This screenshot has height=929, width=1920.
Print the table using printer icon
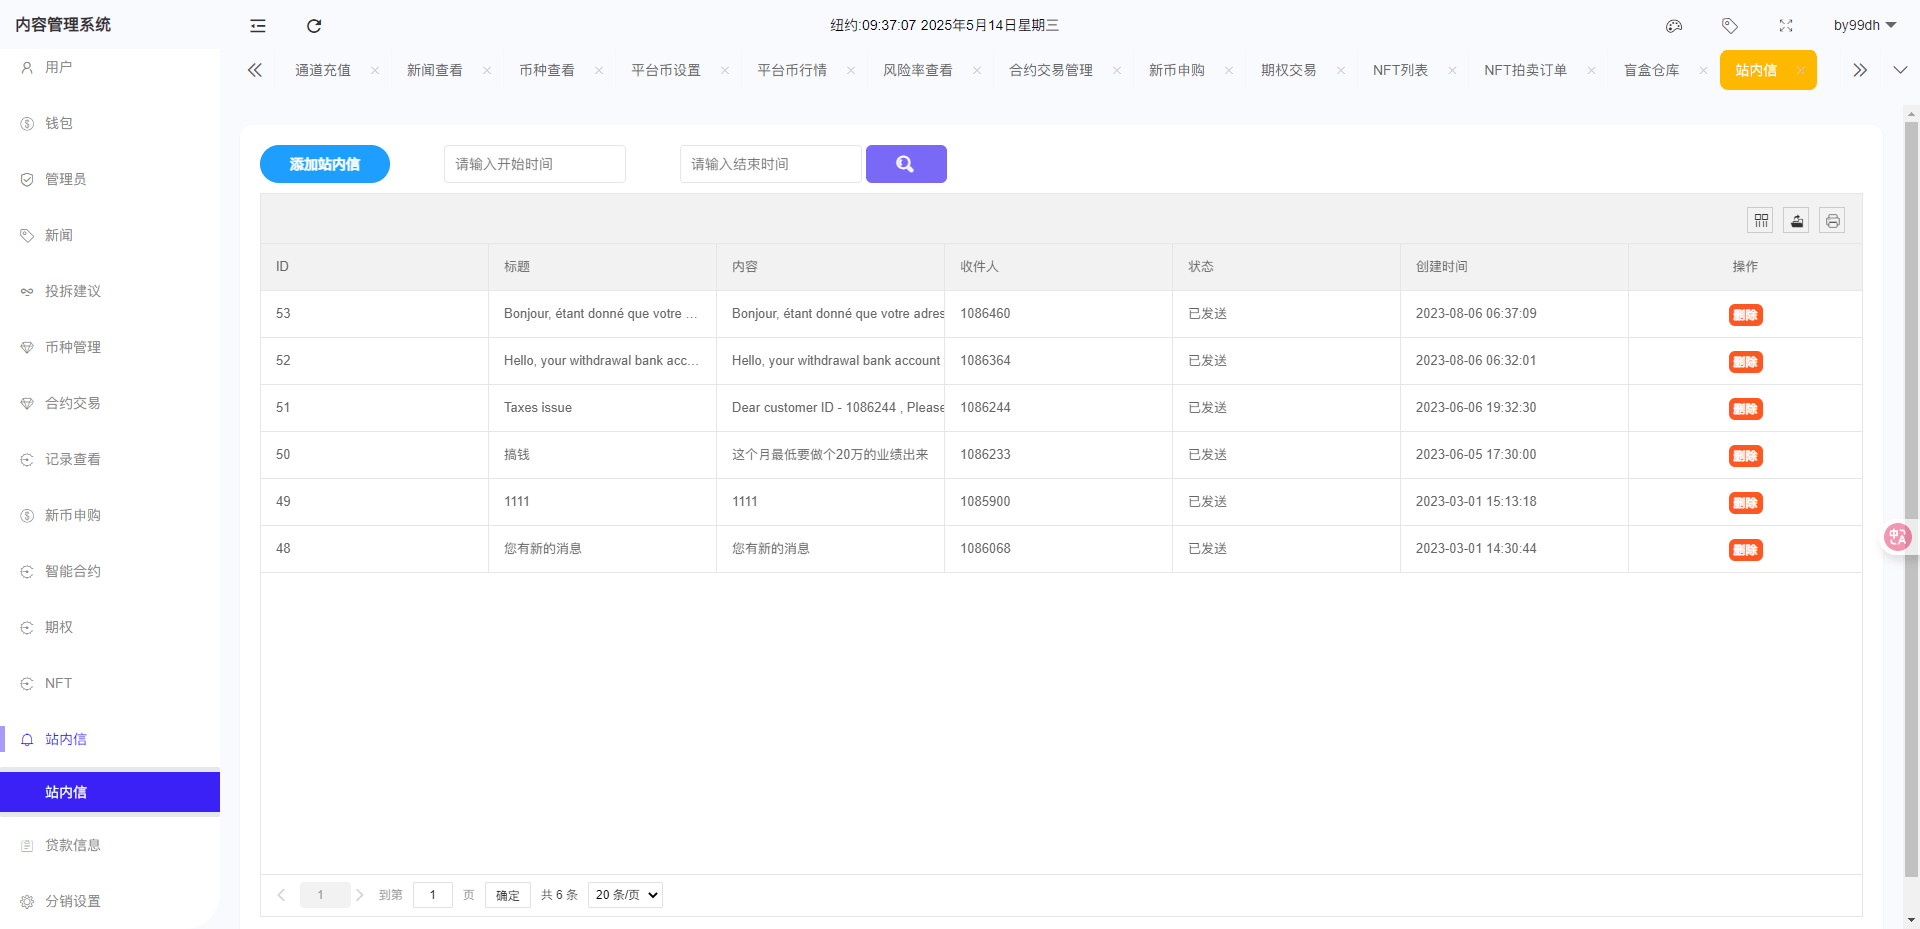[x=1832, y=220]
